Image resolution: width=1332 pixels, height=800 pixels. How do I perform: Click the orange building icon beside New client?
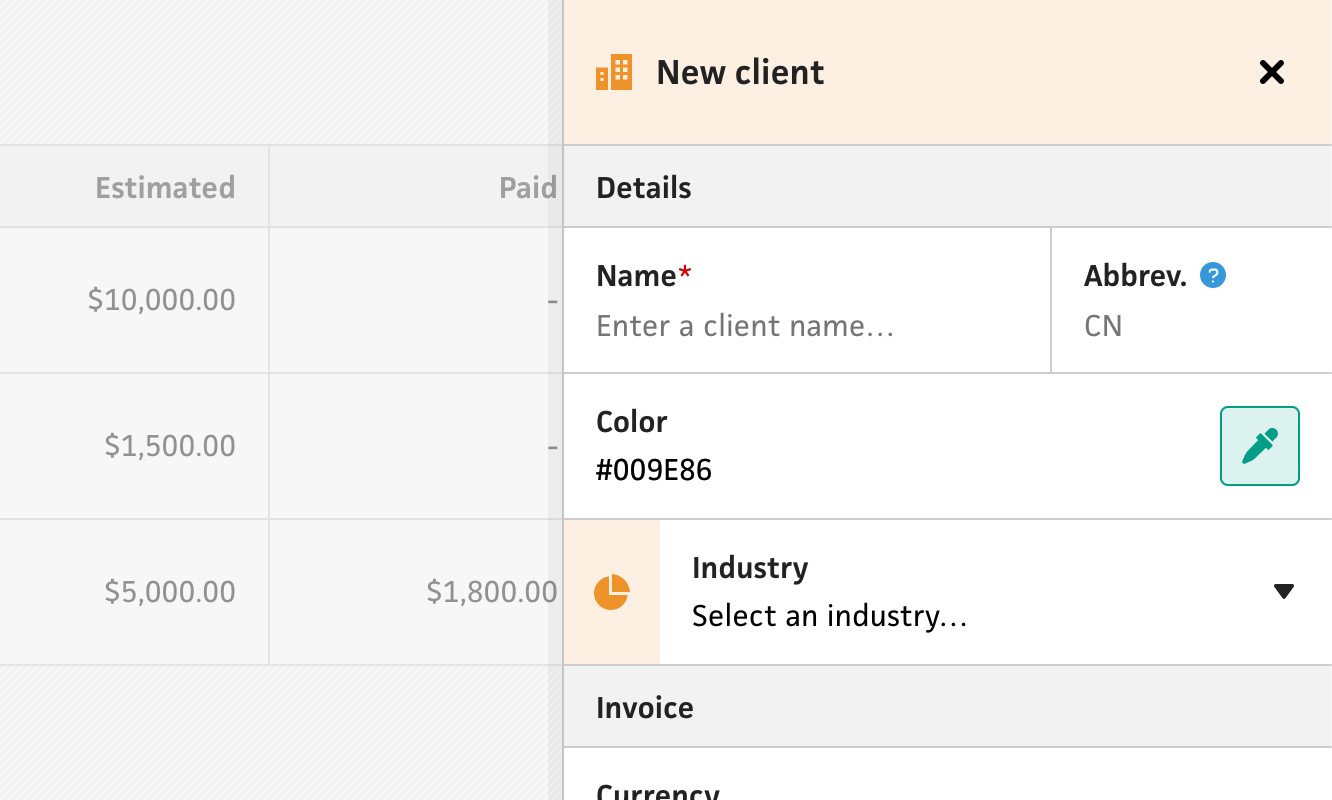click(x=614, y=72)
